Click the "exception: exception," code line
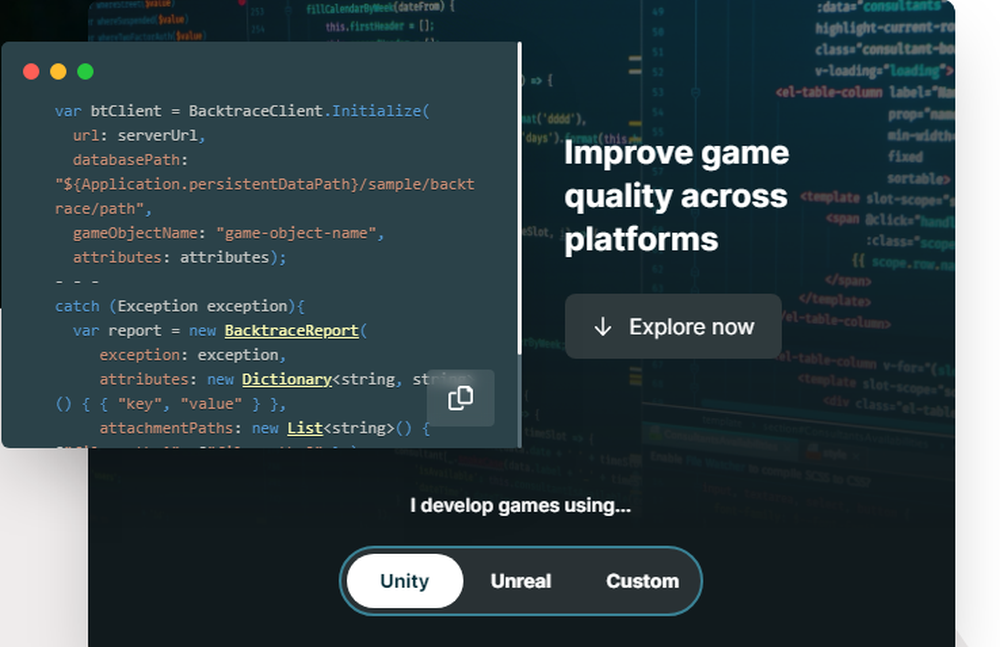Viewport: 1000px width, 647px height. pyautogui.click(x=193, y=355)
